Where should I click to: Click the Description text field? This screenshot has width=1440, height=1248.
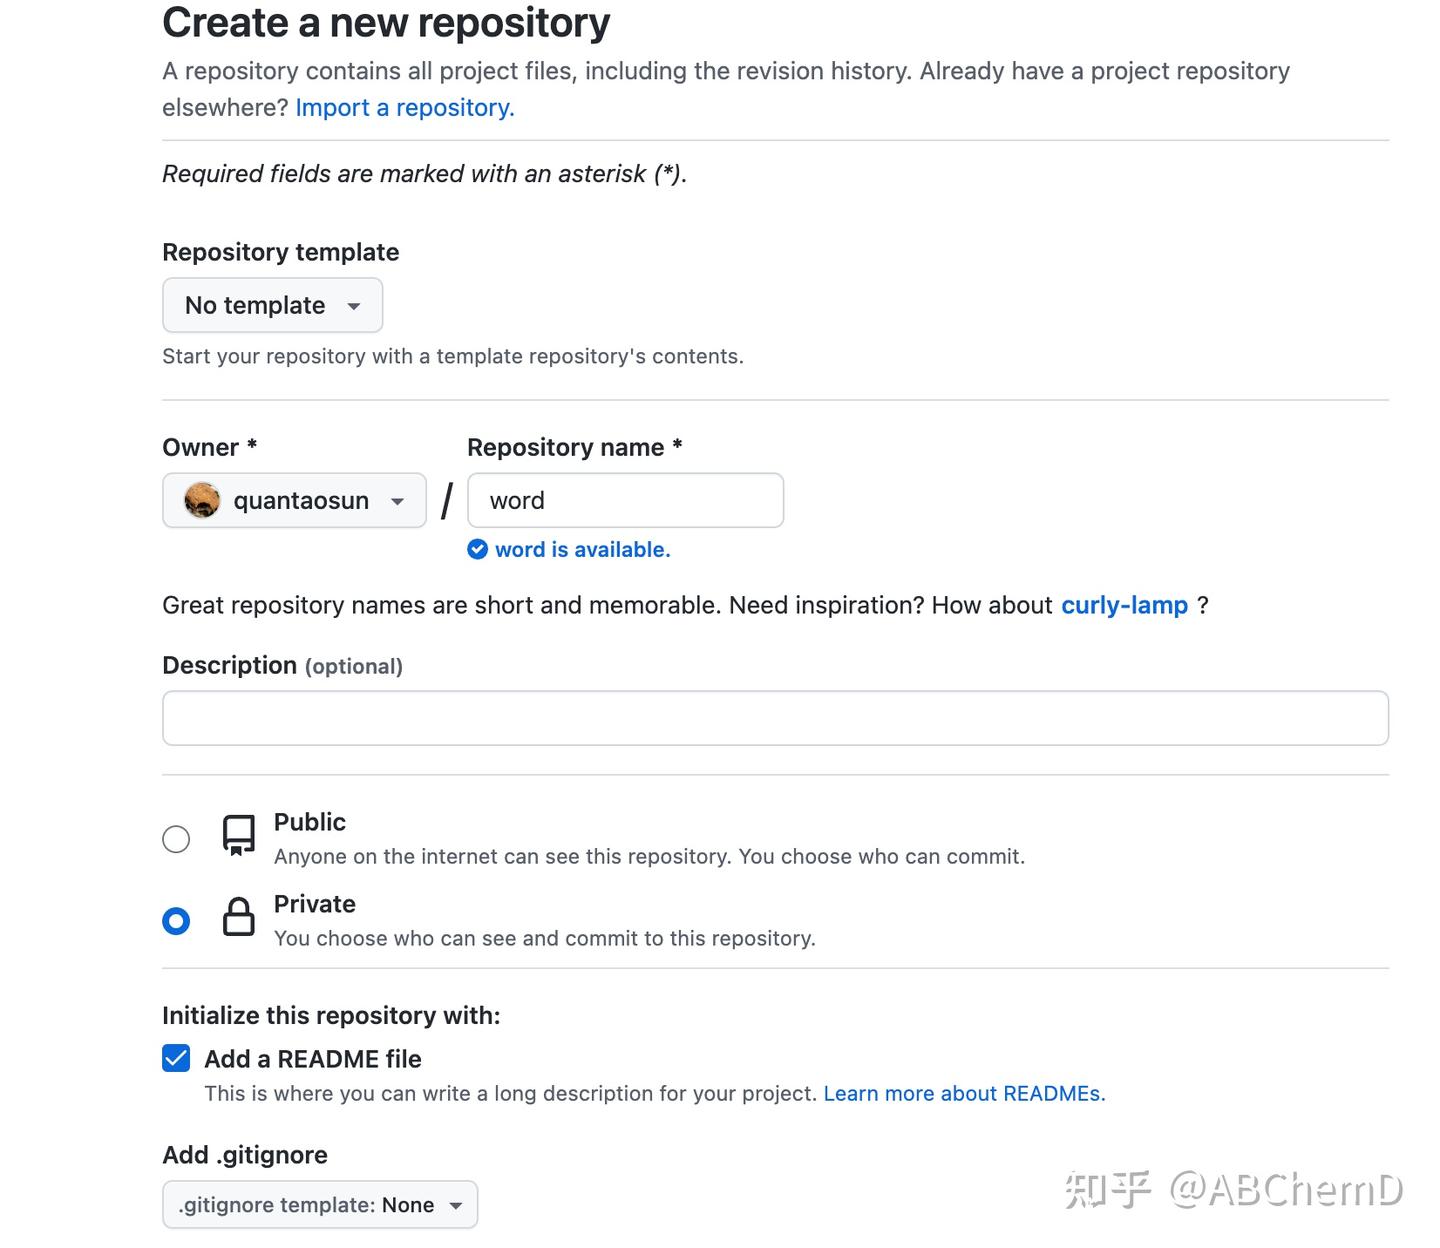click(x=775, y=717)
